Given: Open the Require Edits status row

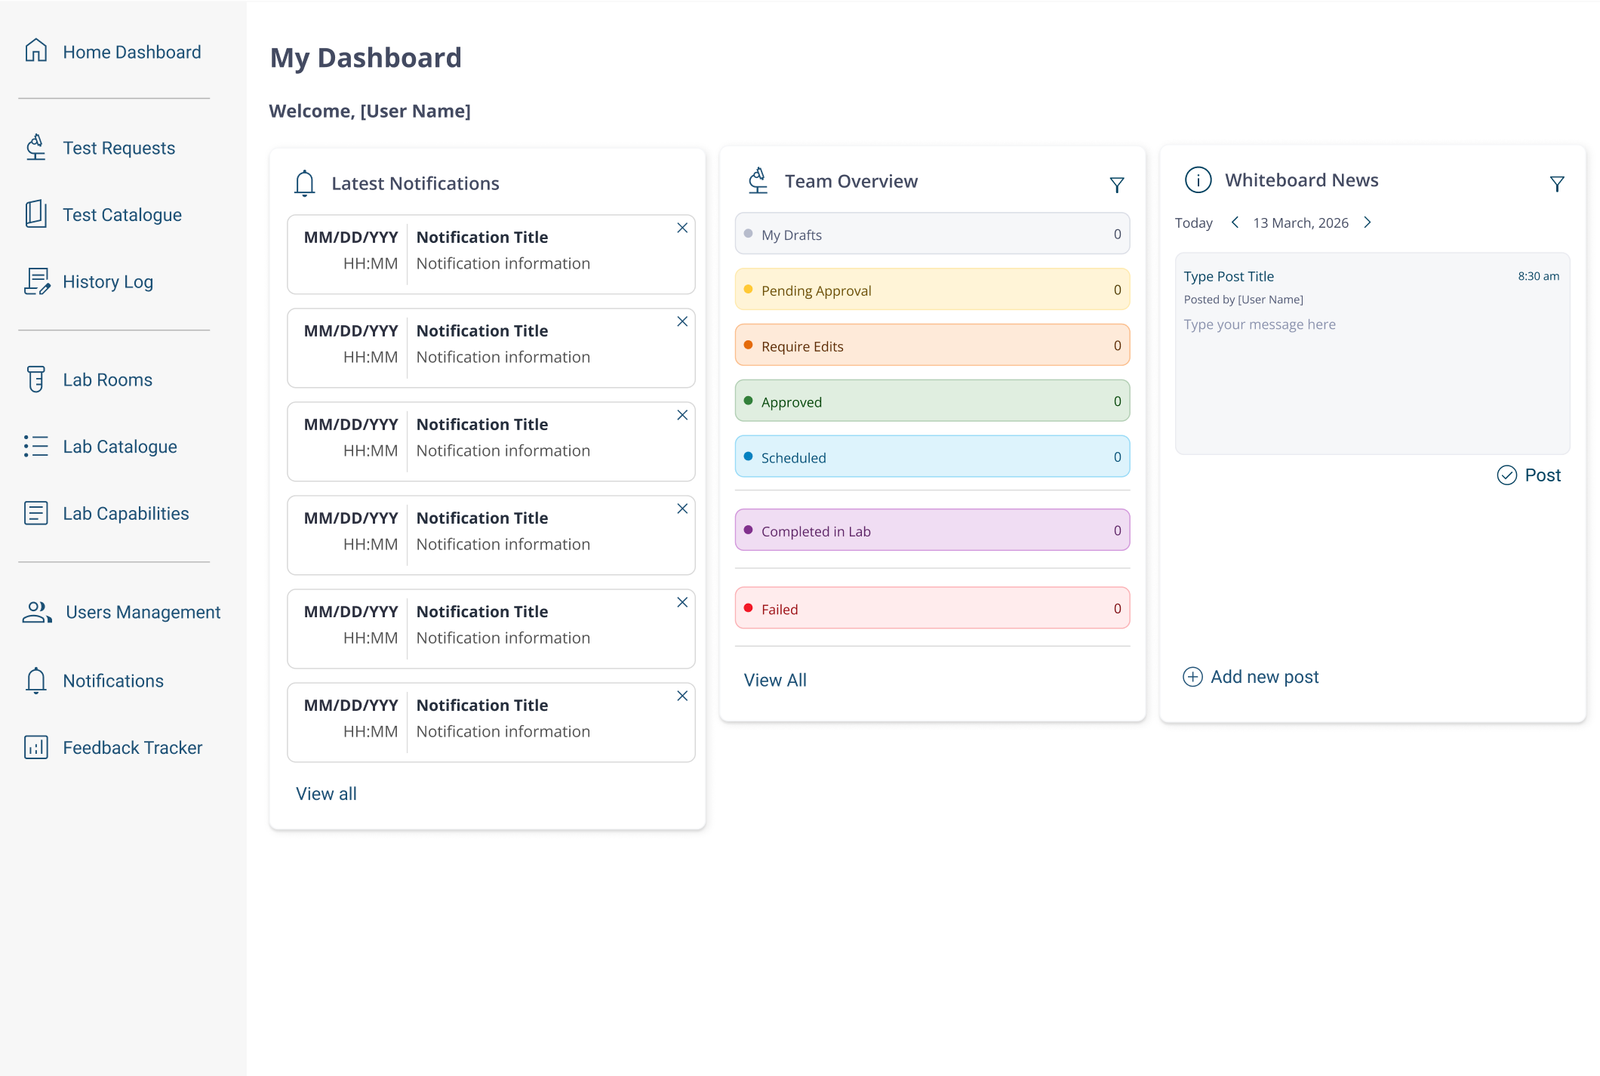Looking at the screenshot, I should (x=932, y=345).
